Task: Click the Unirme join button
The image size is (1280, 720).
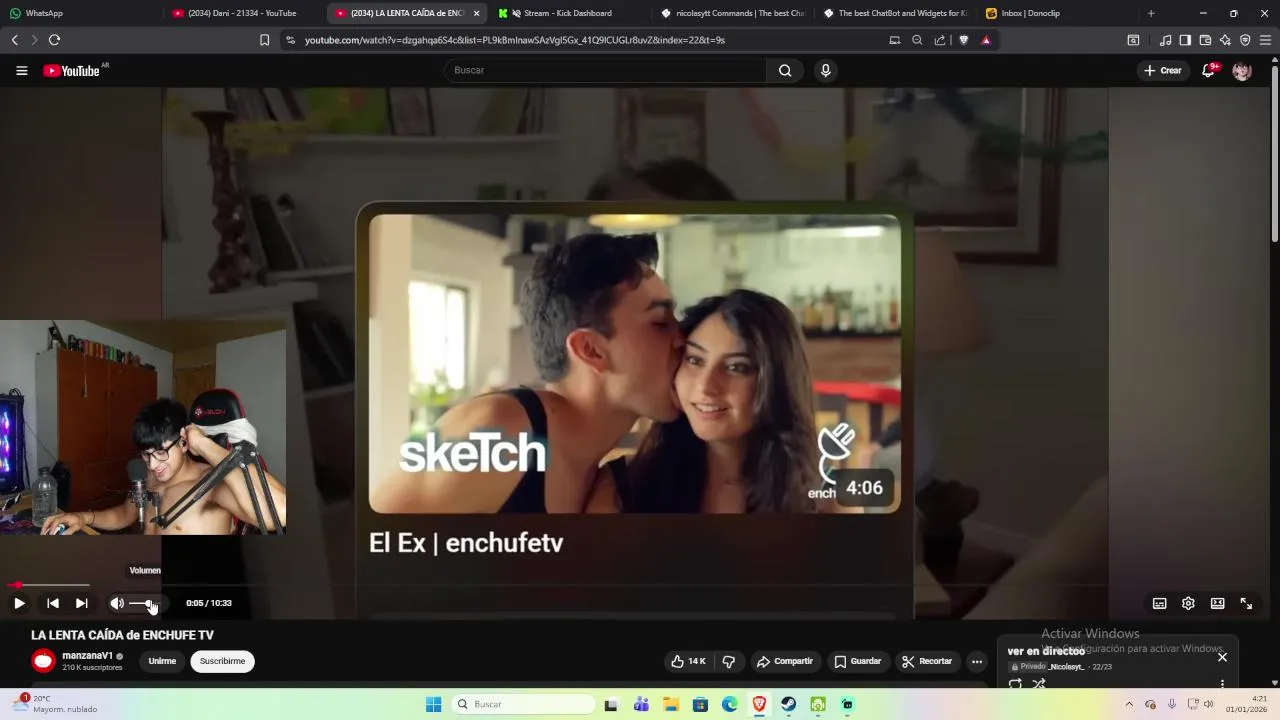Action: tap(162, 661)
